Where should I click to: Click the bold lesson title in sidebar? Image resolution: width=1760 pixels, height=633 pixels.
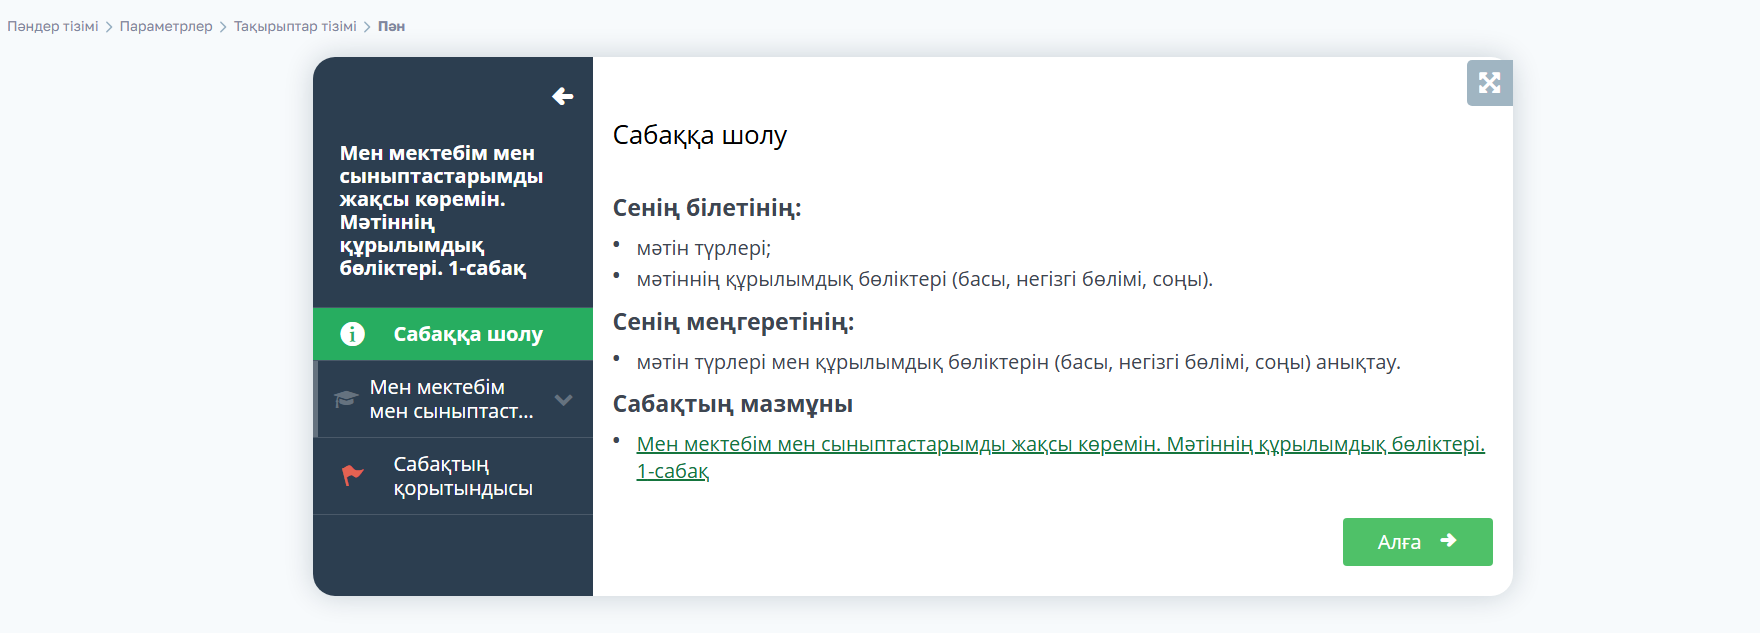[x=440, y=210]
